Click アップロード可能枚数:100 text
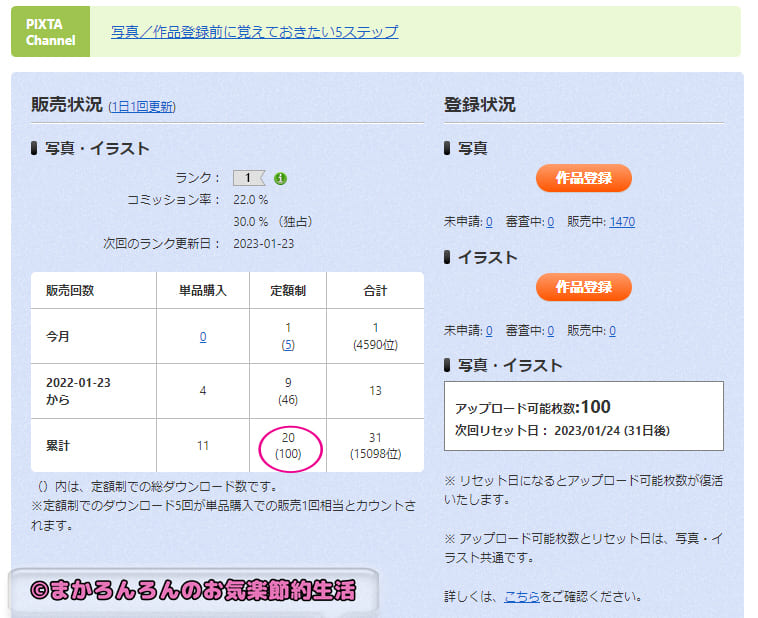The image size is (758, 618). (533, 407)
